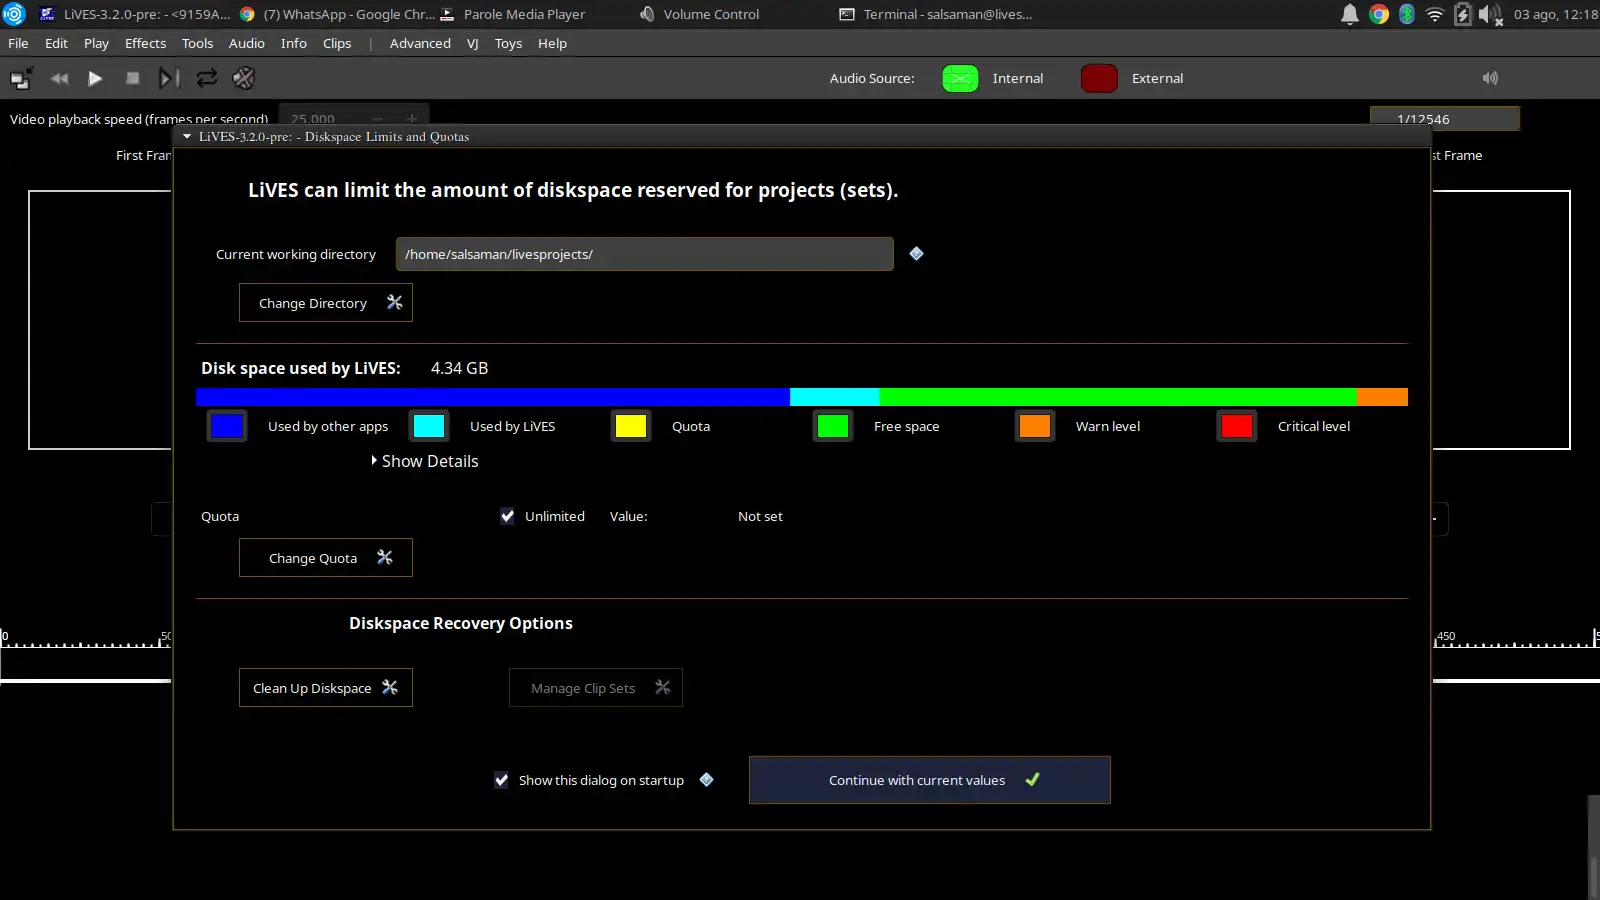Click the video playback speed field 25.000
This screenshot has width=1600, height=900.
[354, 117]
